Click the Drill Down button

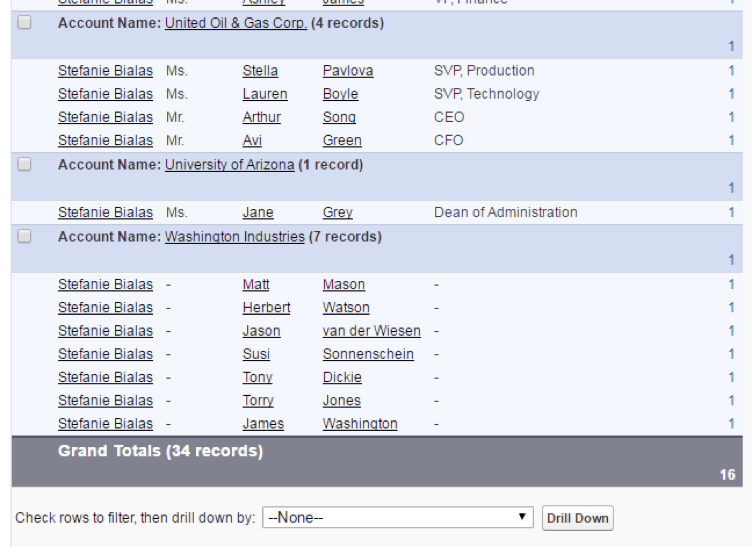(577, 518)
